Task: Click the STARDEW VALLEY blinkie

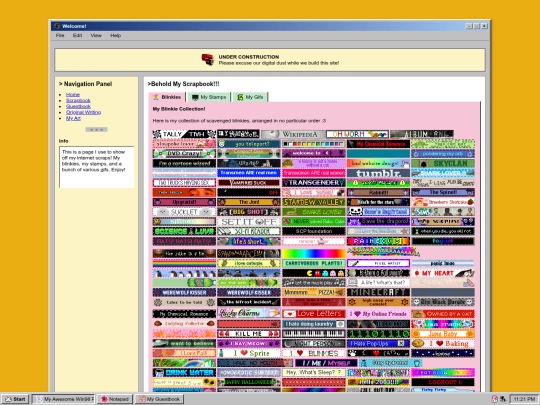Action: (x=313, y=202)
